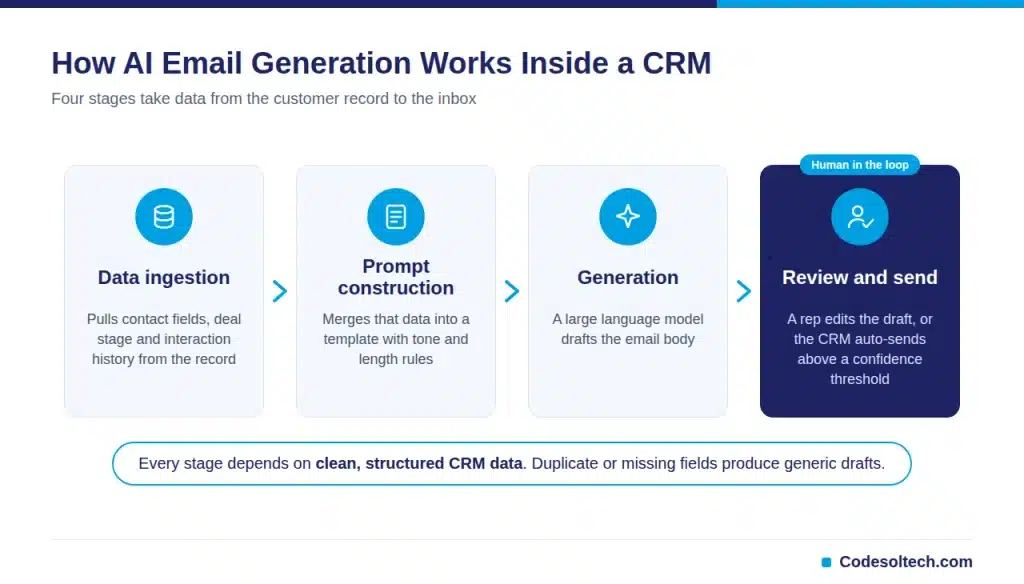Click the document icon above Prompt construction
This screenshot has width=1024, height=584.
pos(396,217)
